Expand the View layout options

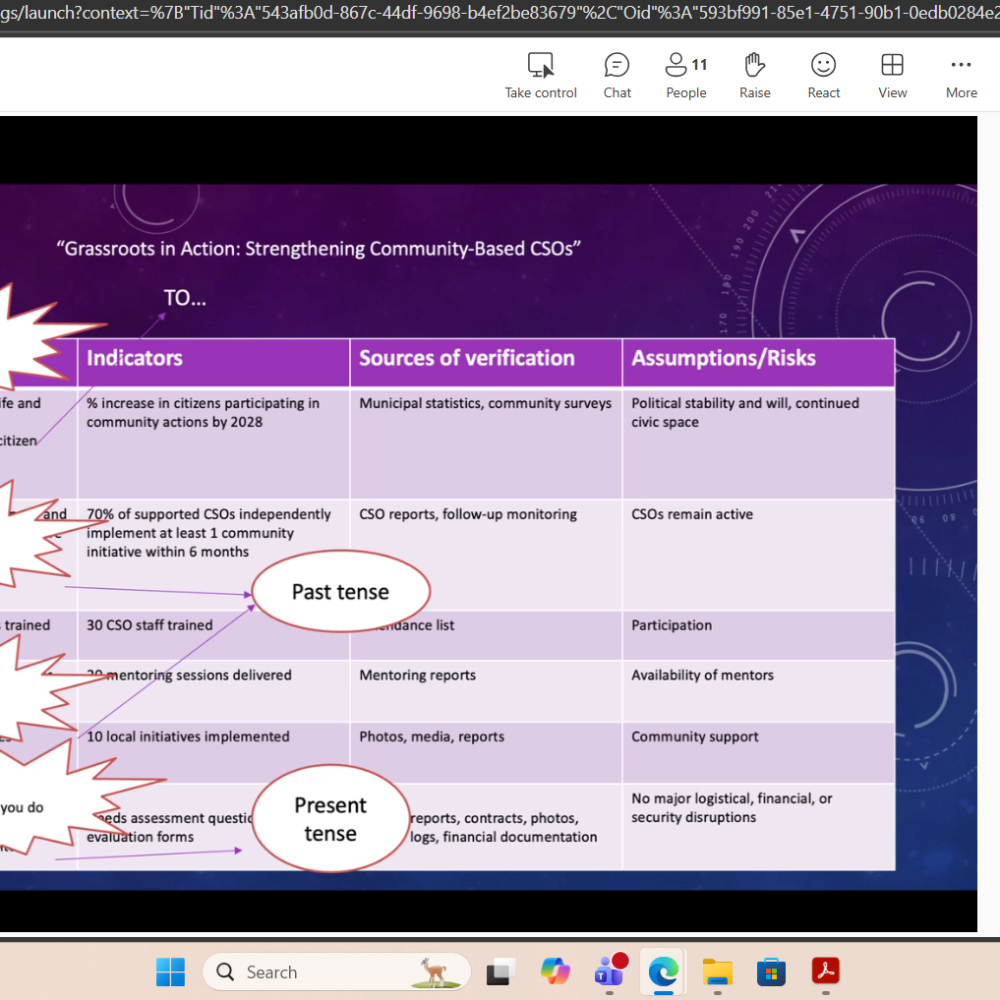pyautogui.click(x=892, y=76)
